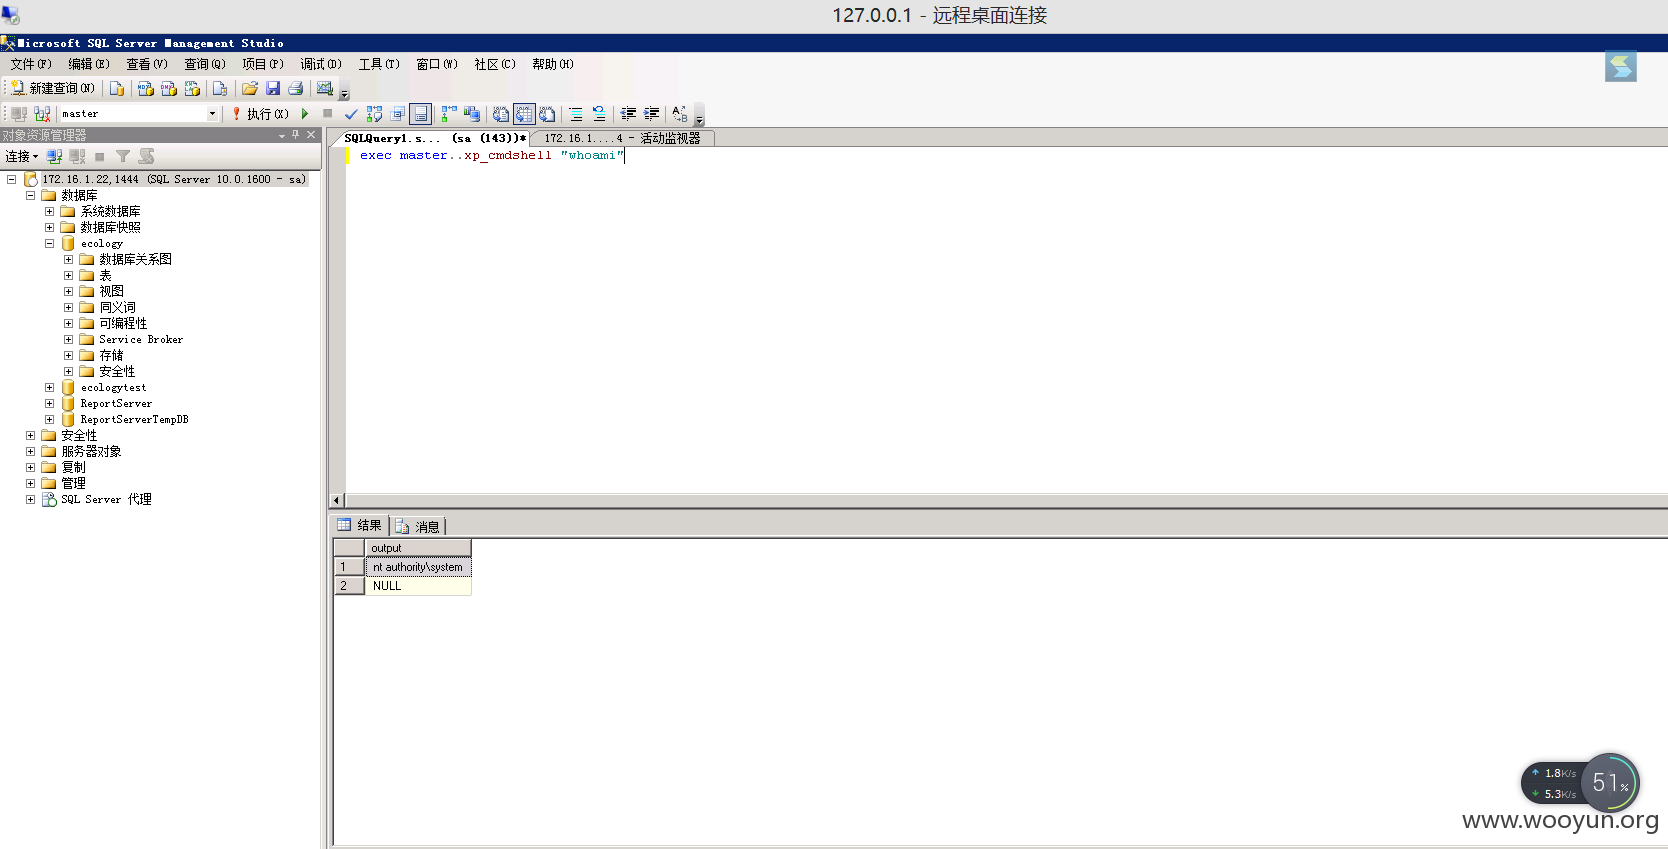
Task: Expand the ecologytest database
Action: pos(49,387)
